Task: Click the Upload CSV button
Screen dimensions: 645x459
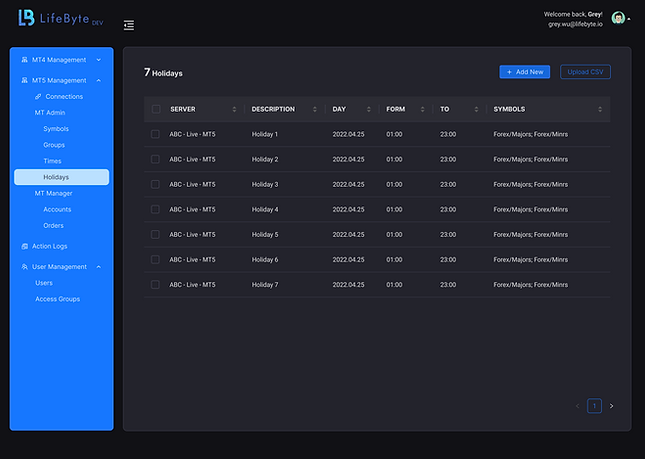Action: pyautogui.click(x=585, y=72)
